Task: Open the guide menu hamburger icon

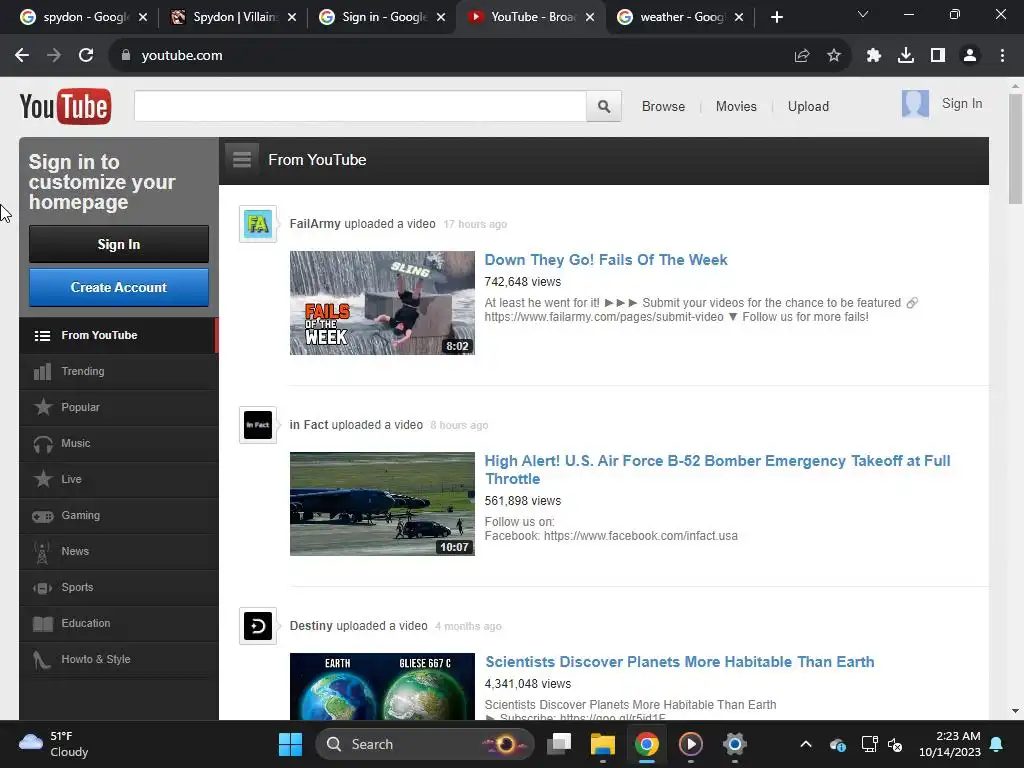Action: pos(242,159)
